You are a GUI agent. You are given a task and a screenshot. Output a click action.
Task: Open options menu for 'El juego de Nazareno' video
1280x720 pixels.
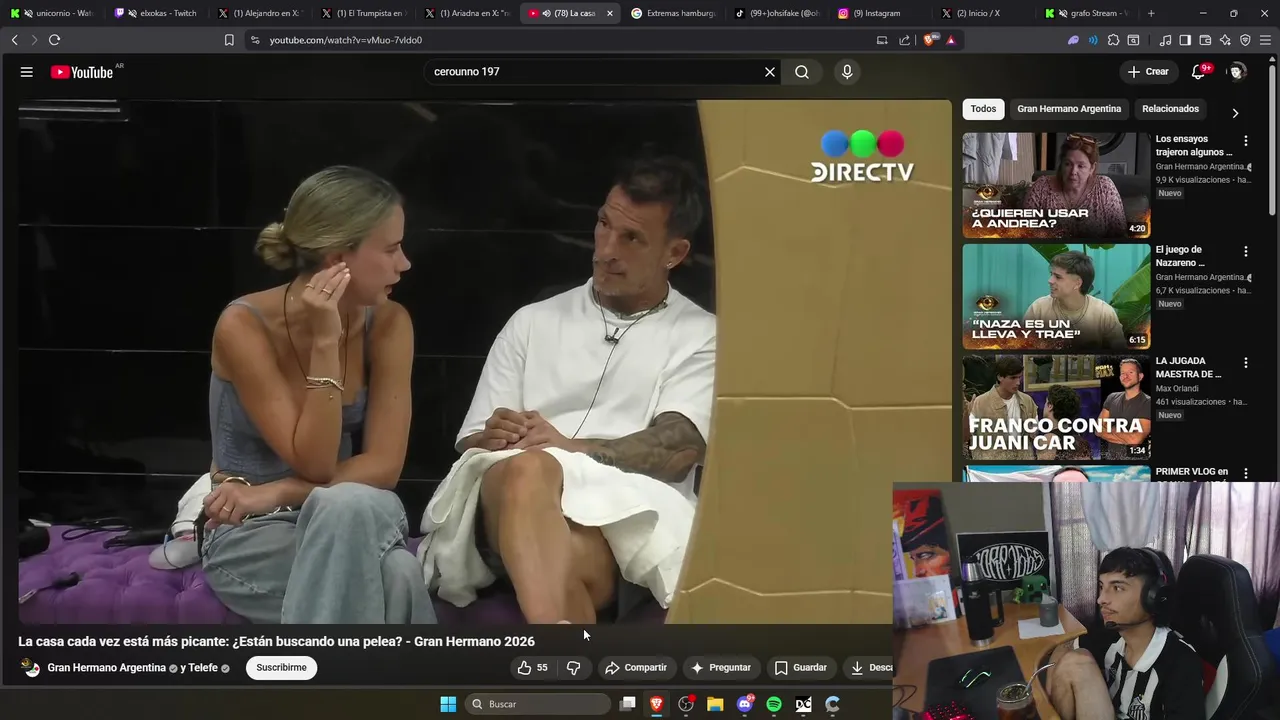[1245, 252]
